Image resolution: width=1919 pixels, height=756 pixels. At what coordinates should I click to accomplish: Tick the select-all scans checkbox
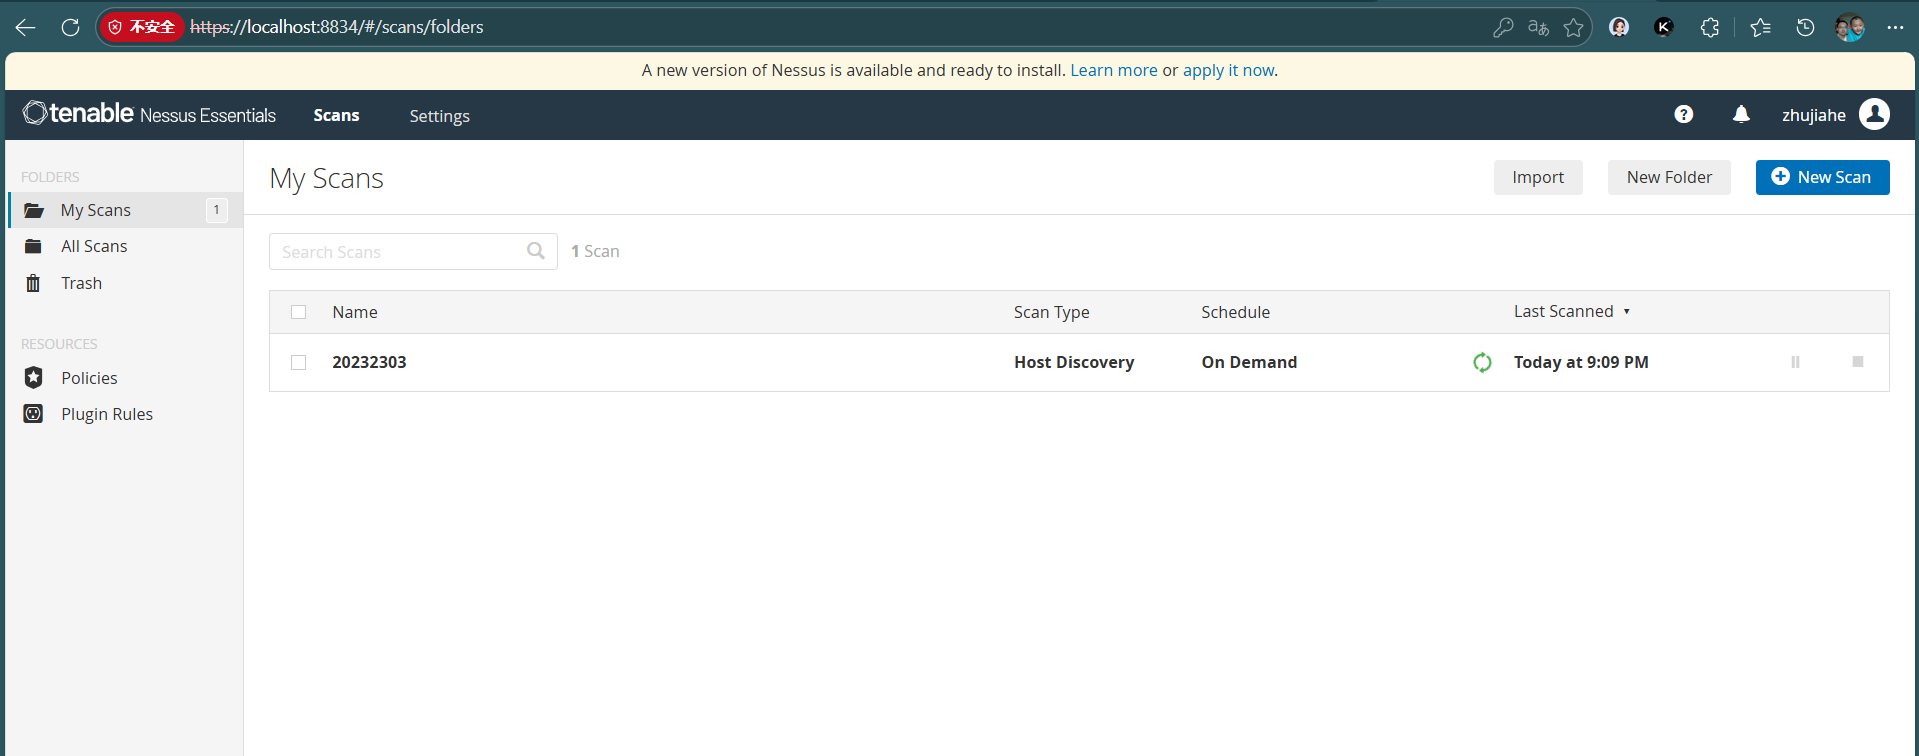tap(298, 312)
